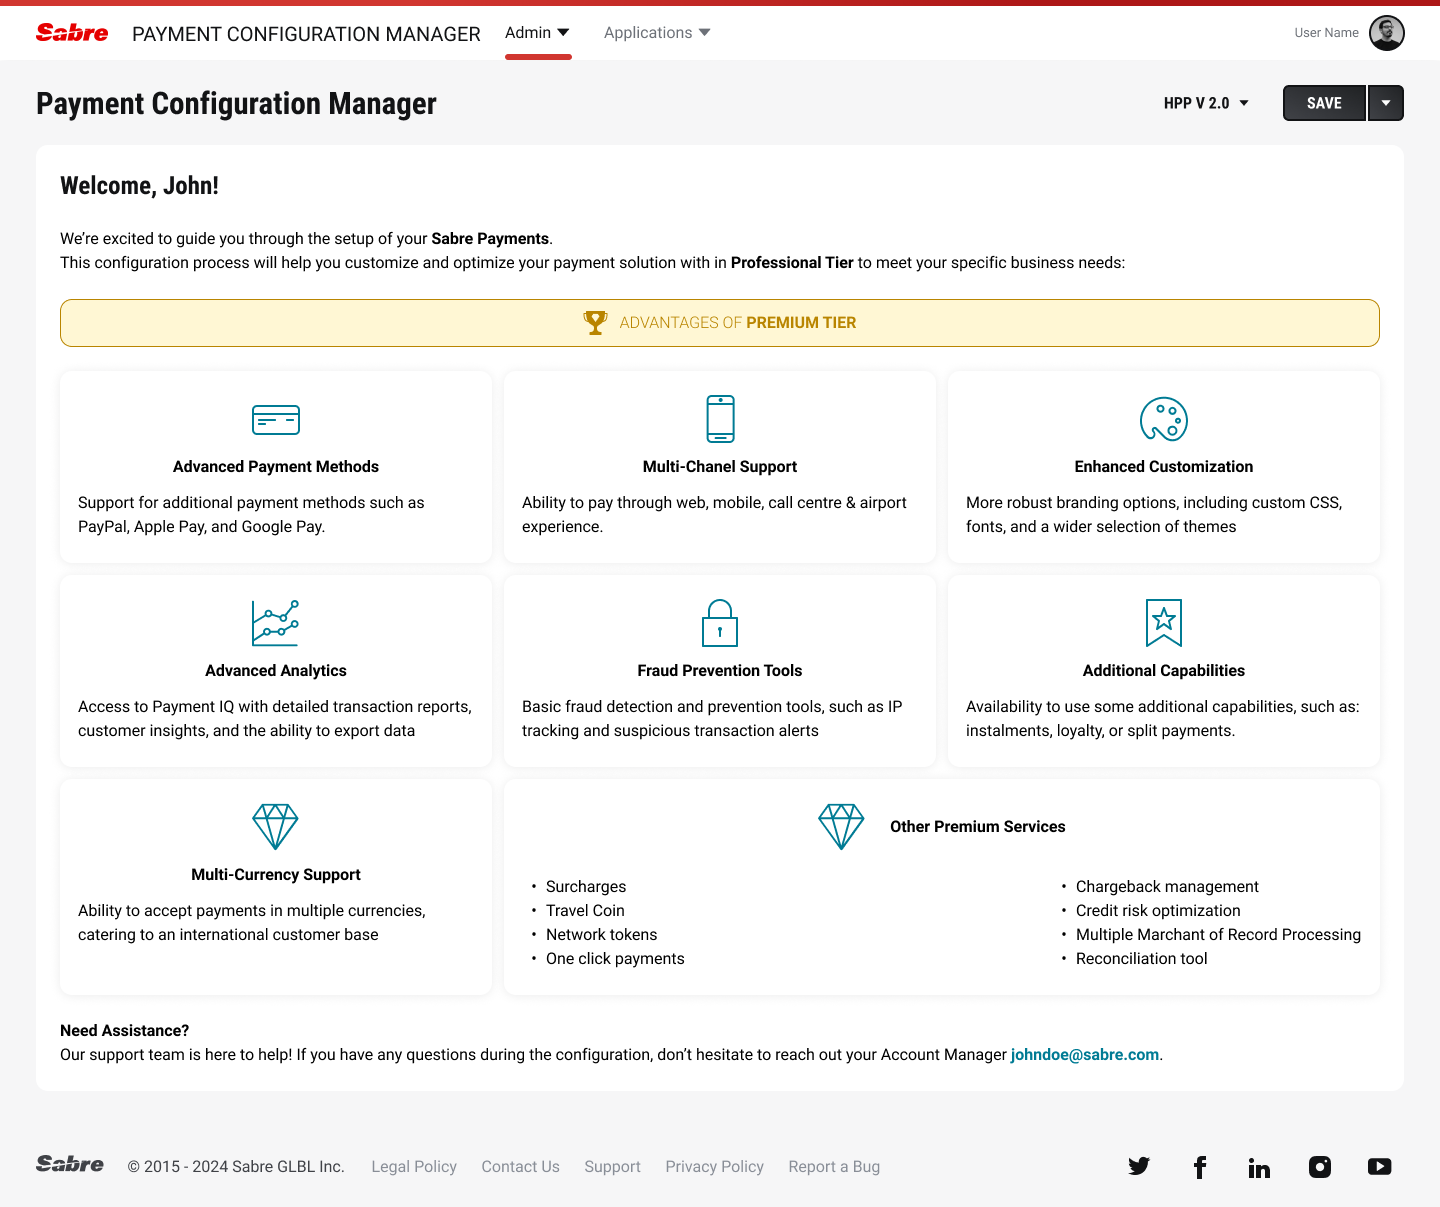Open the Admin menu
Viewport: 1440px width, 1207px height.
pos(537,33)
